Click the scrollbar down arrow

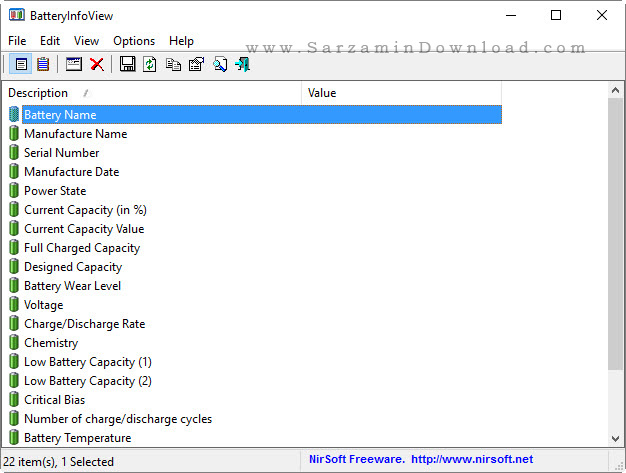(616, 438)
